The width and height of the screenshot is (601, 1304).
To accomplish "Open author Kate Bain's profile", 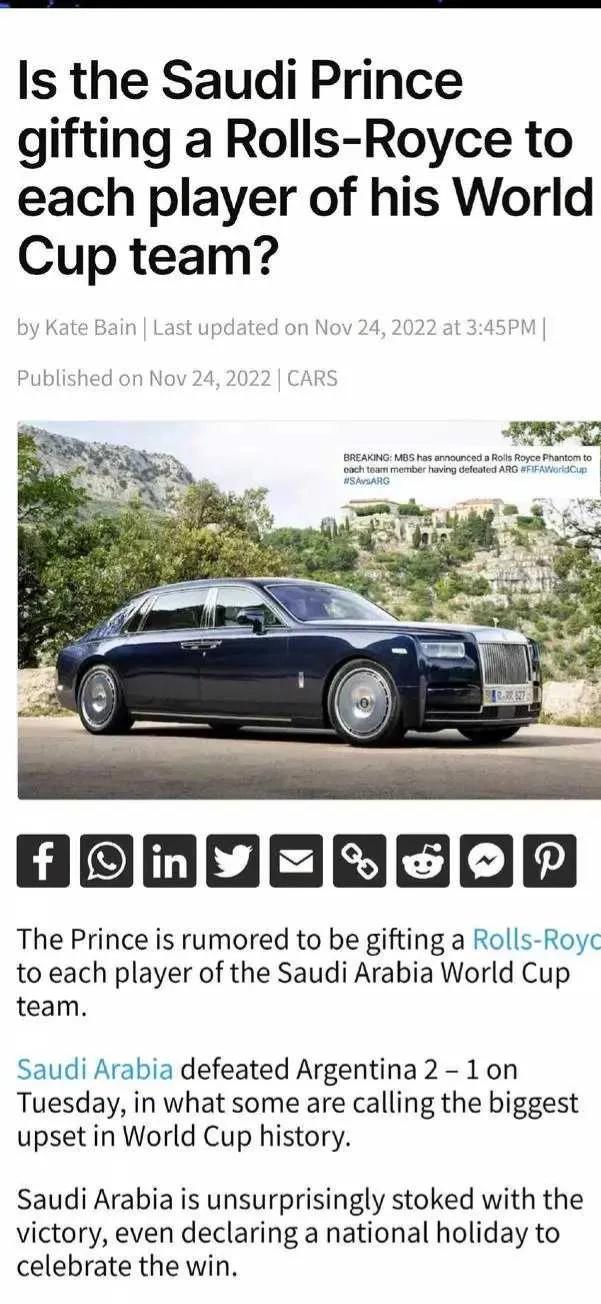I will coord(90,327).
